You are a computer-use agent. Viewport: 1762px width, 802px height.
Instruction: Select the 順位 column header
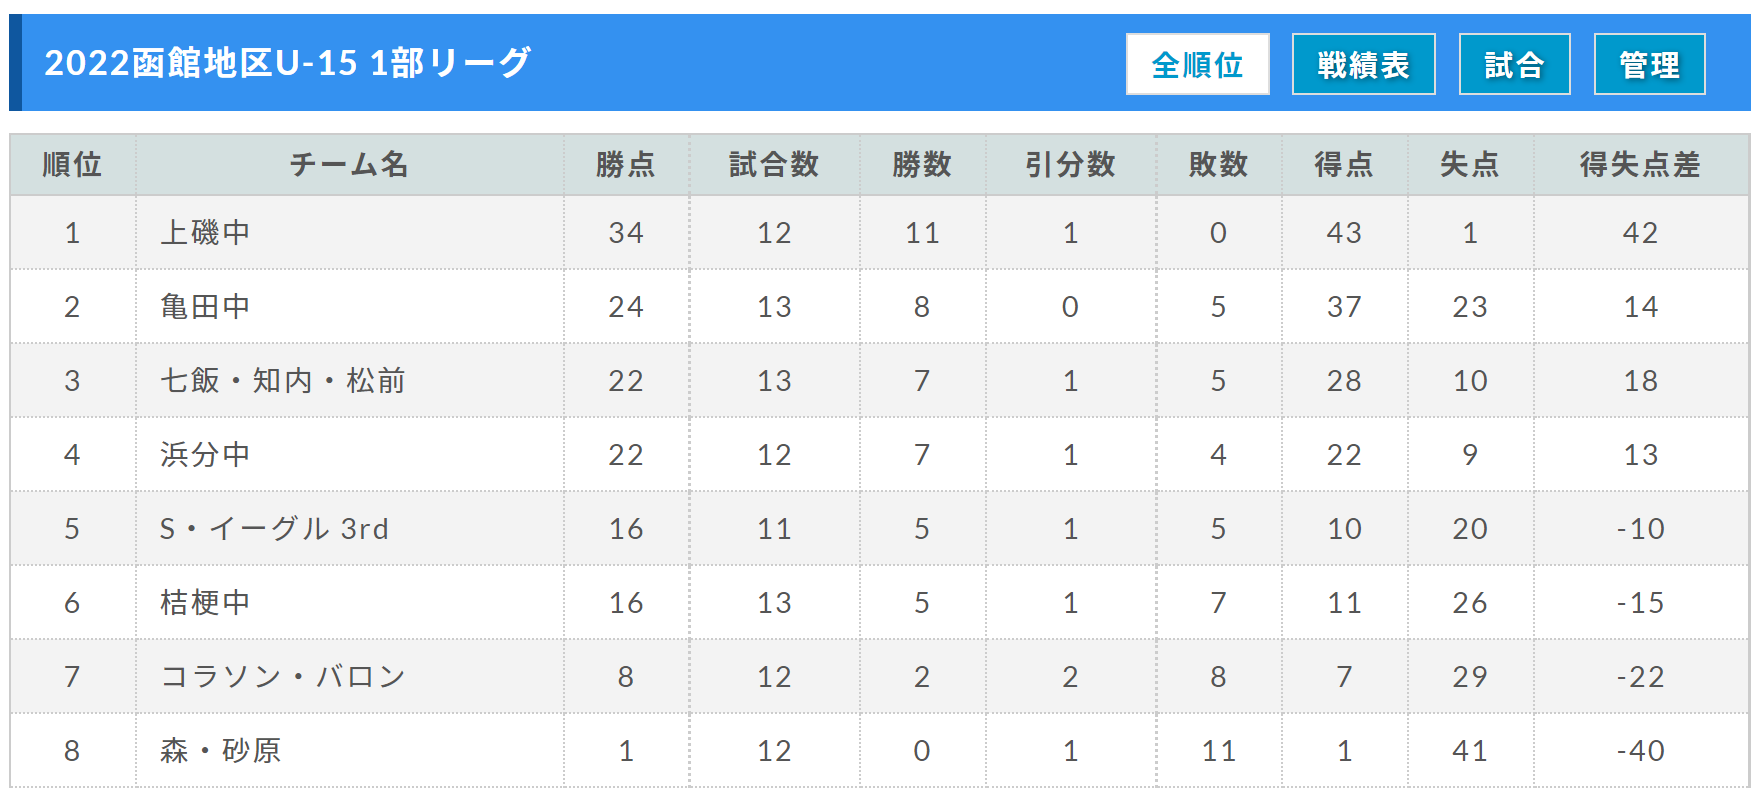(x=73, y=164)
